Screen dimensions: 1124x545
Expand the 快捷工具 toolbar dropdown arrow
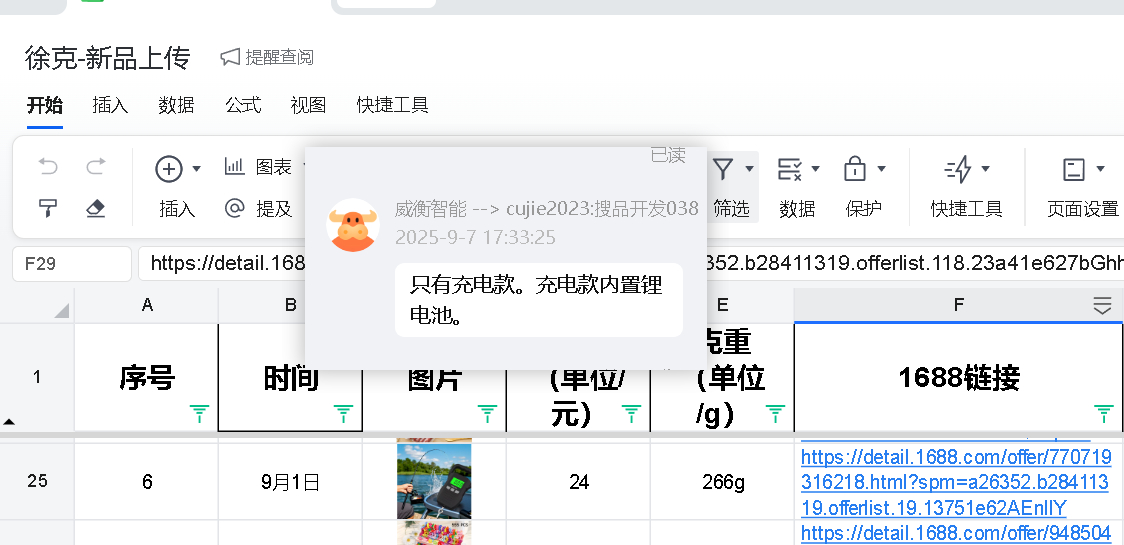(986, 169)
